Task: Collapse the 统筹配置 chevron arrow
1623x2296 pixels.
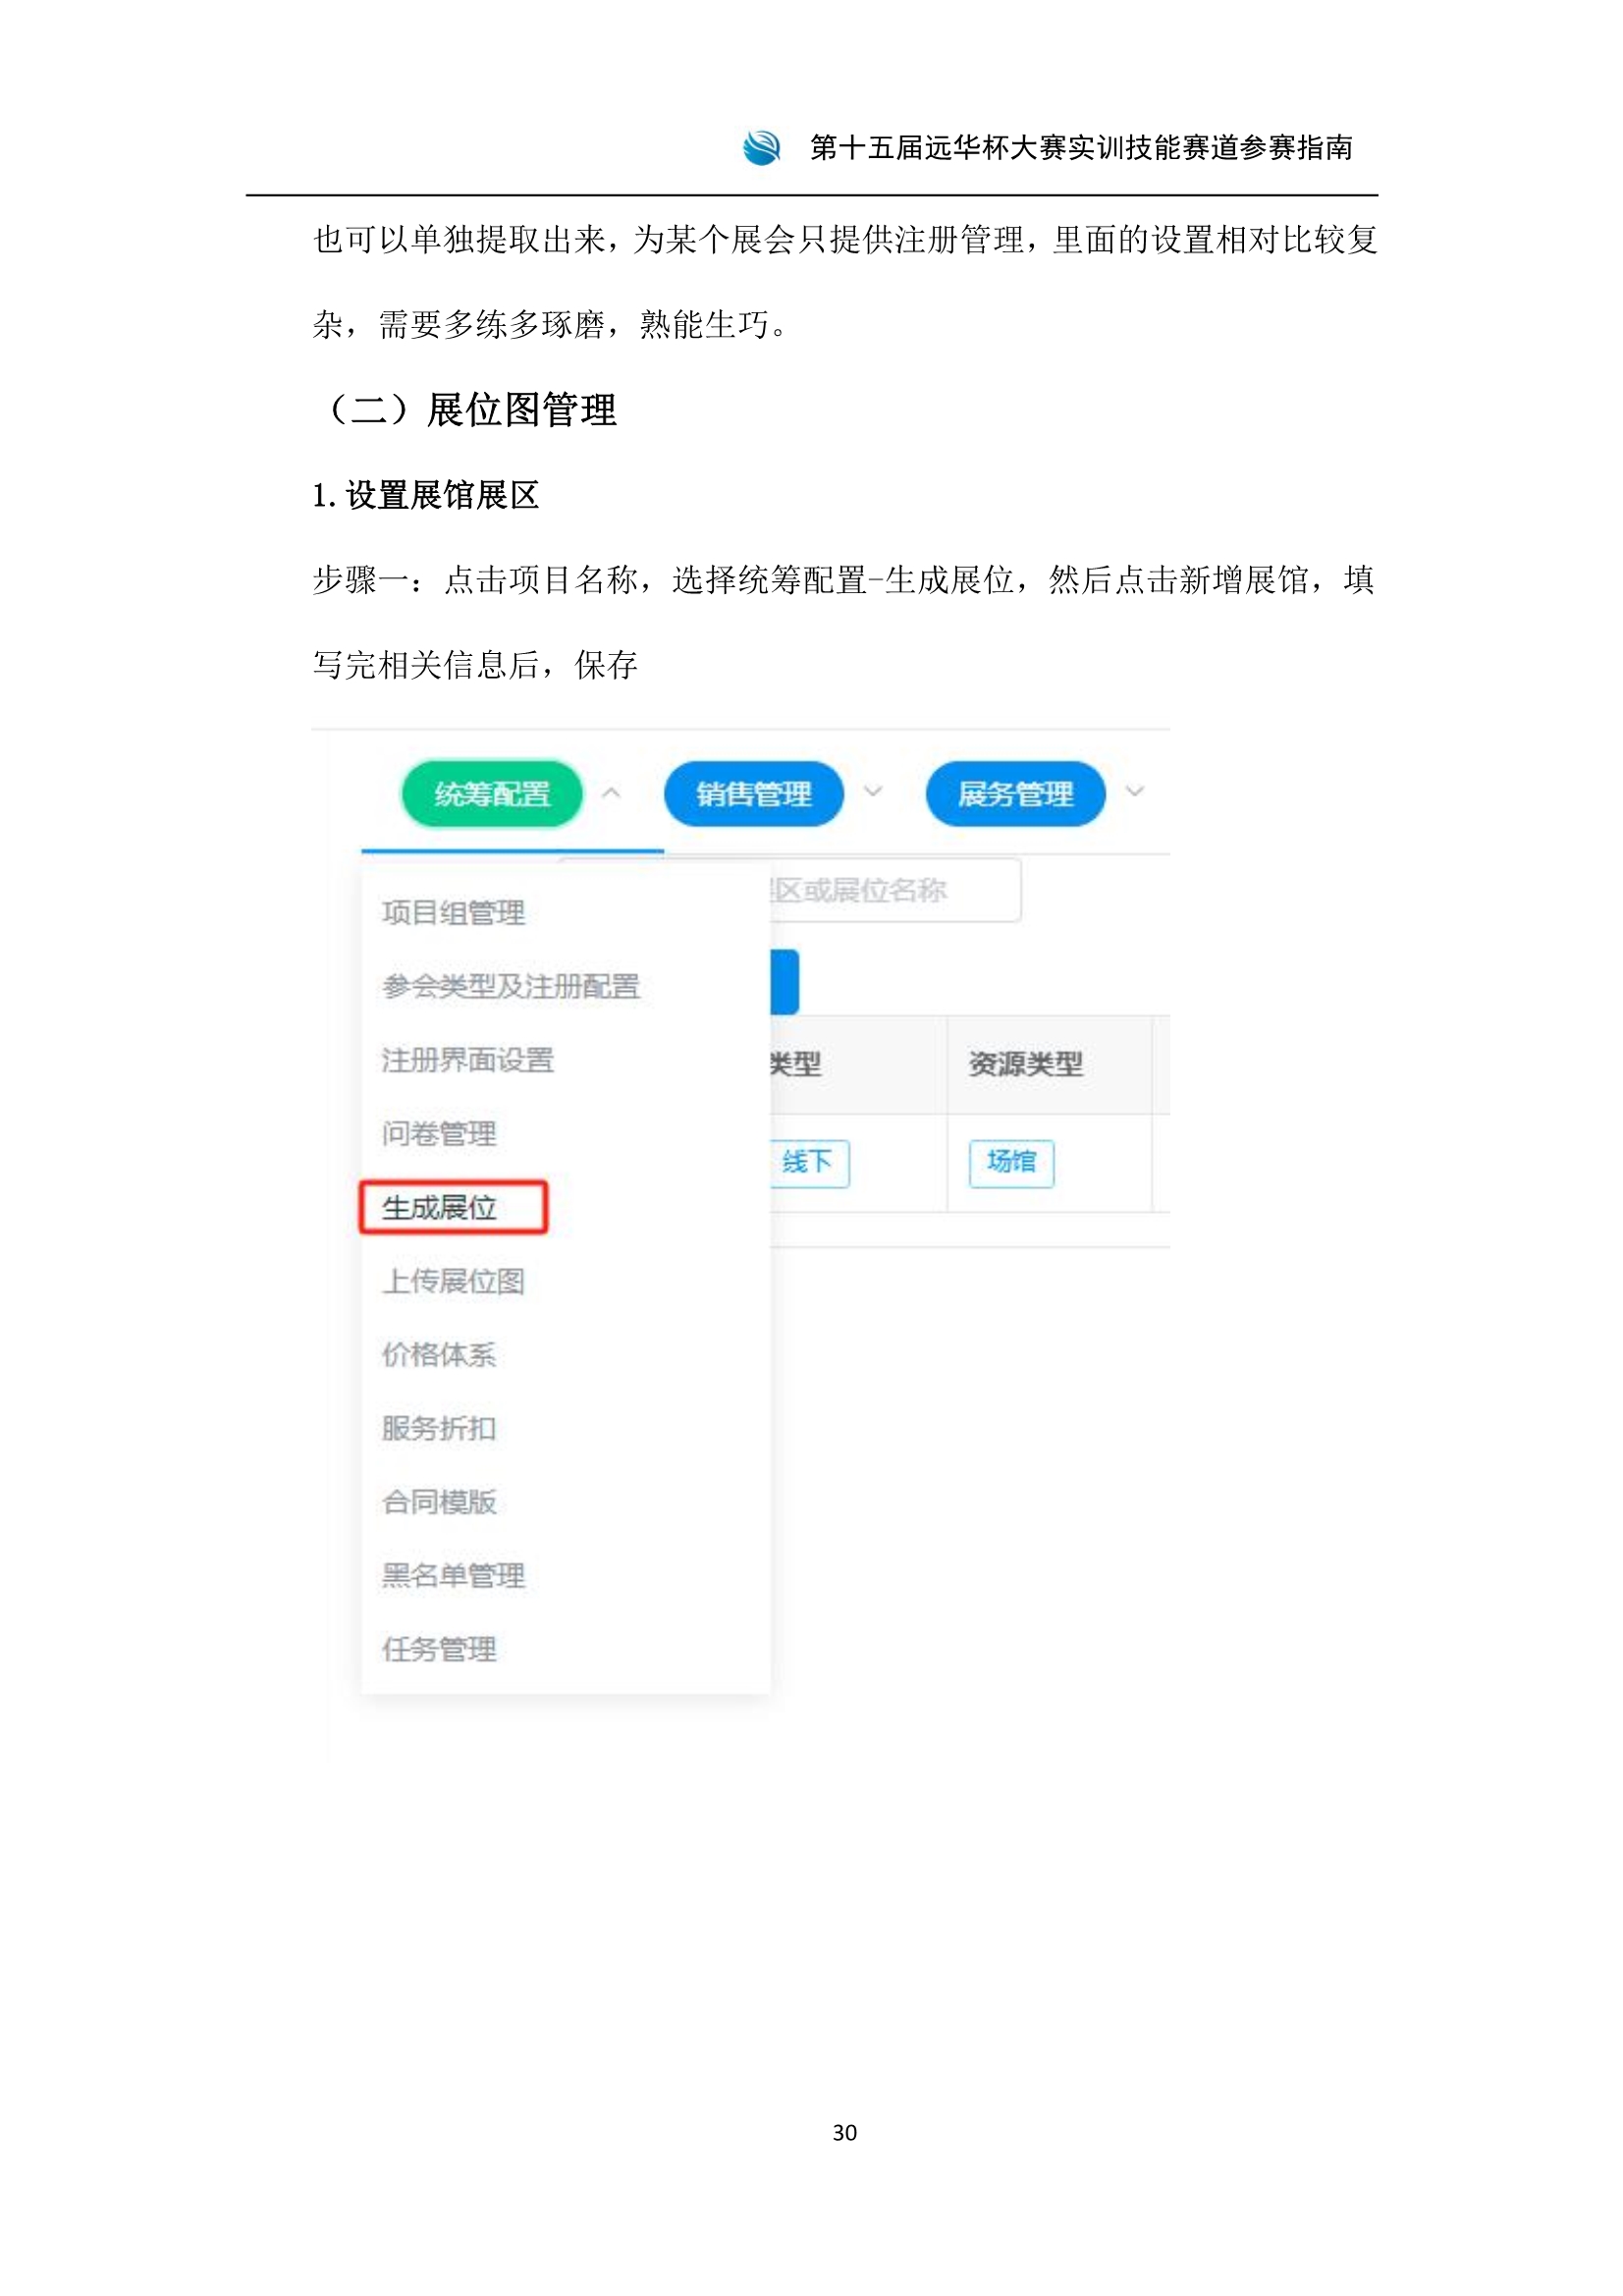Action: (612, 793)
